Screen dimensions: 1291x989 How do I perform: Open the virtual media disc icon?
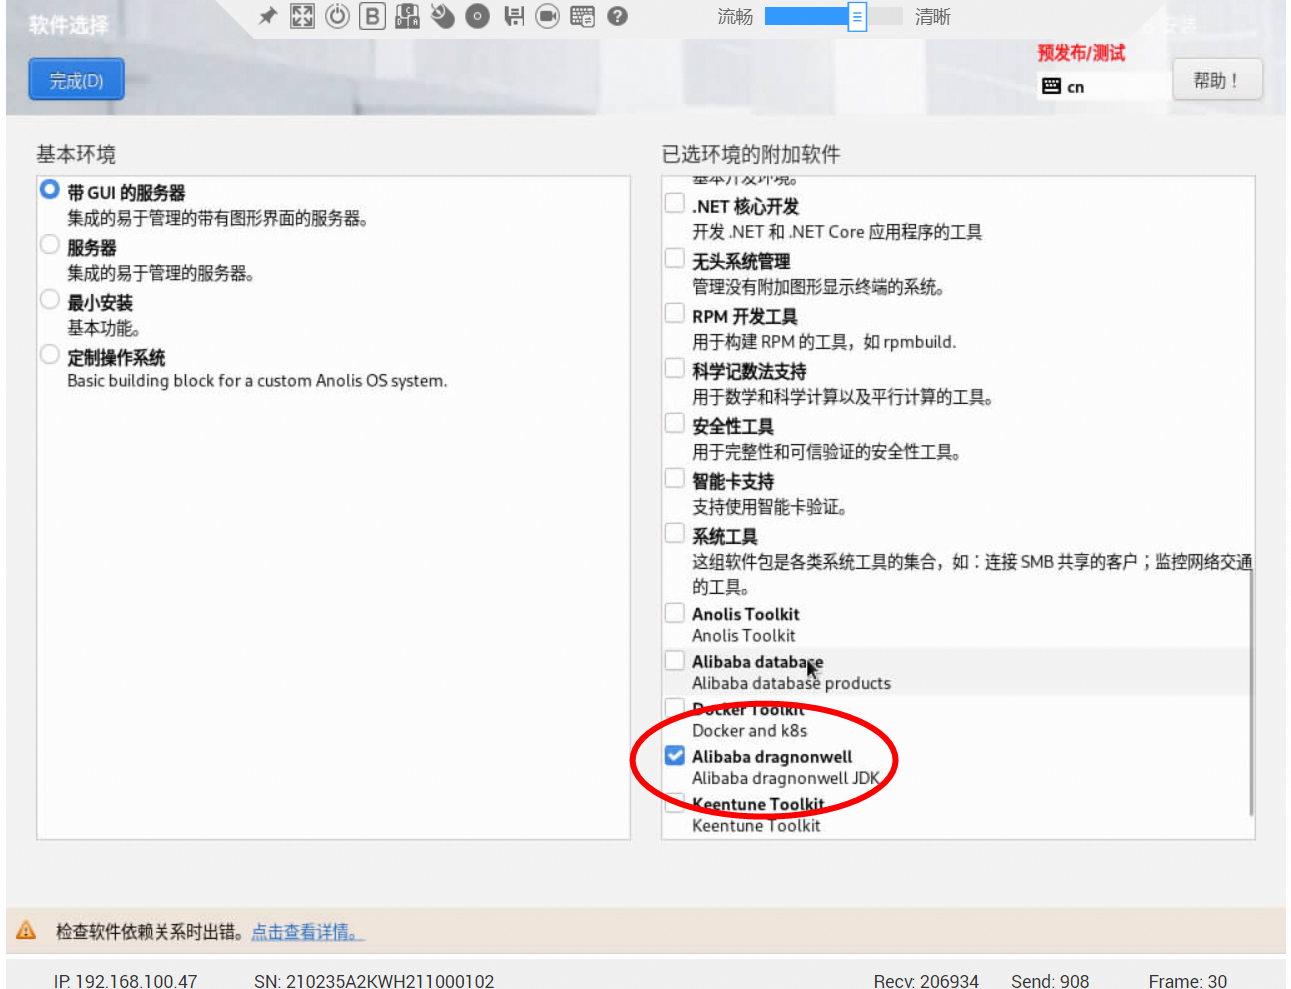coord(477,16)
